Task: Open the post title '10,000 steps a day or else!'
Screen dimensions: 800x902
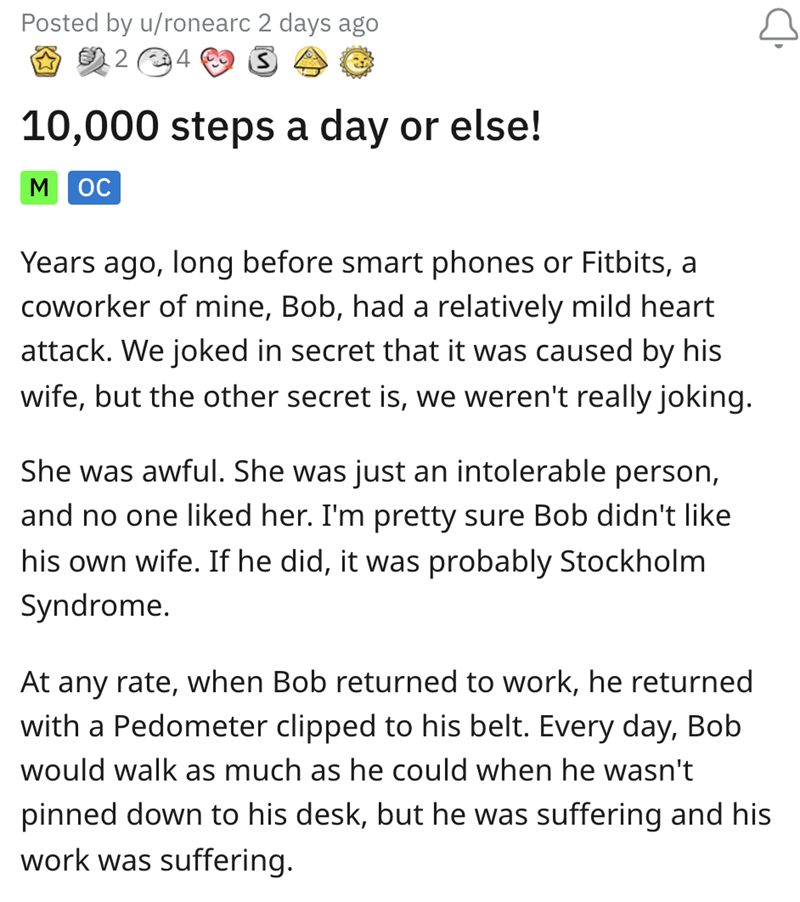Action: coord(280,125)
